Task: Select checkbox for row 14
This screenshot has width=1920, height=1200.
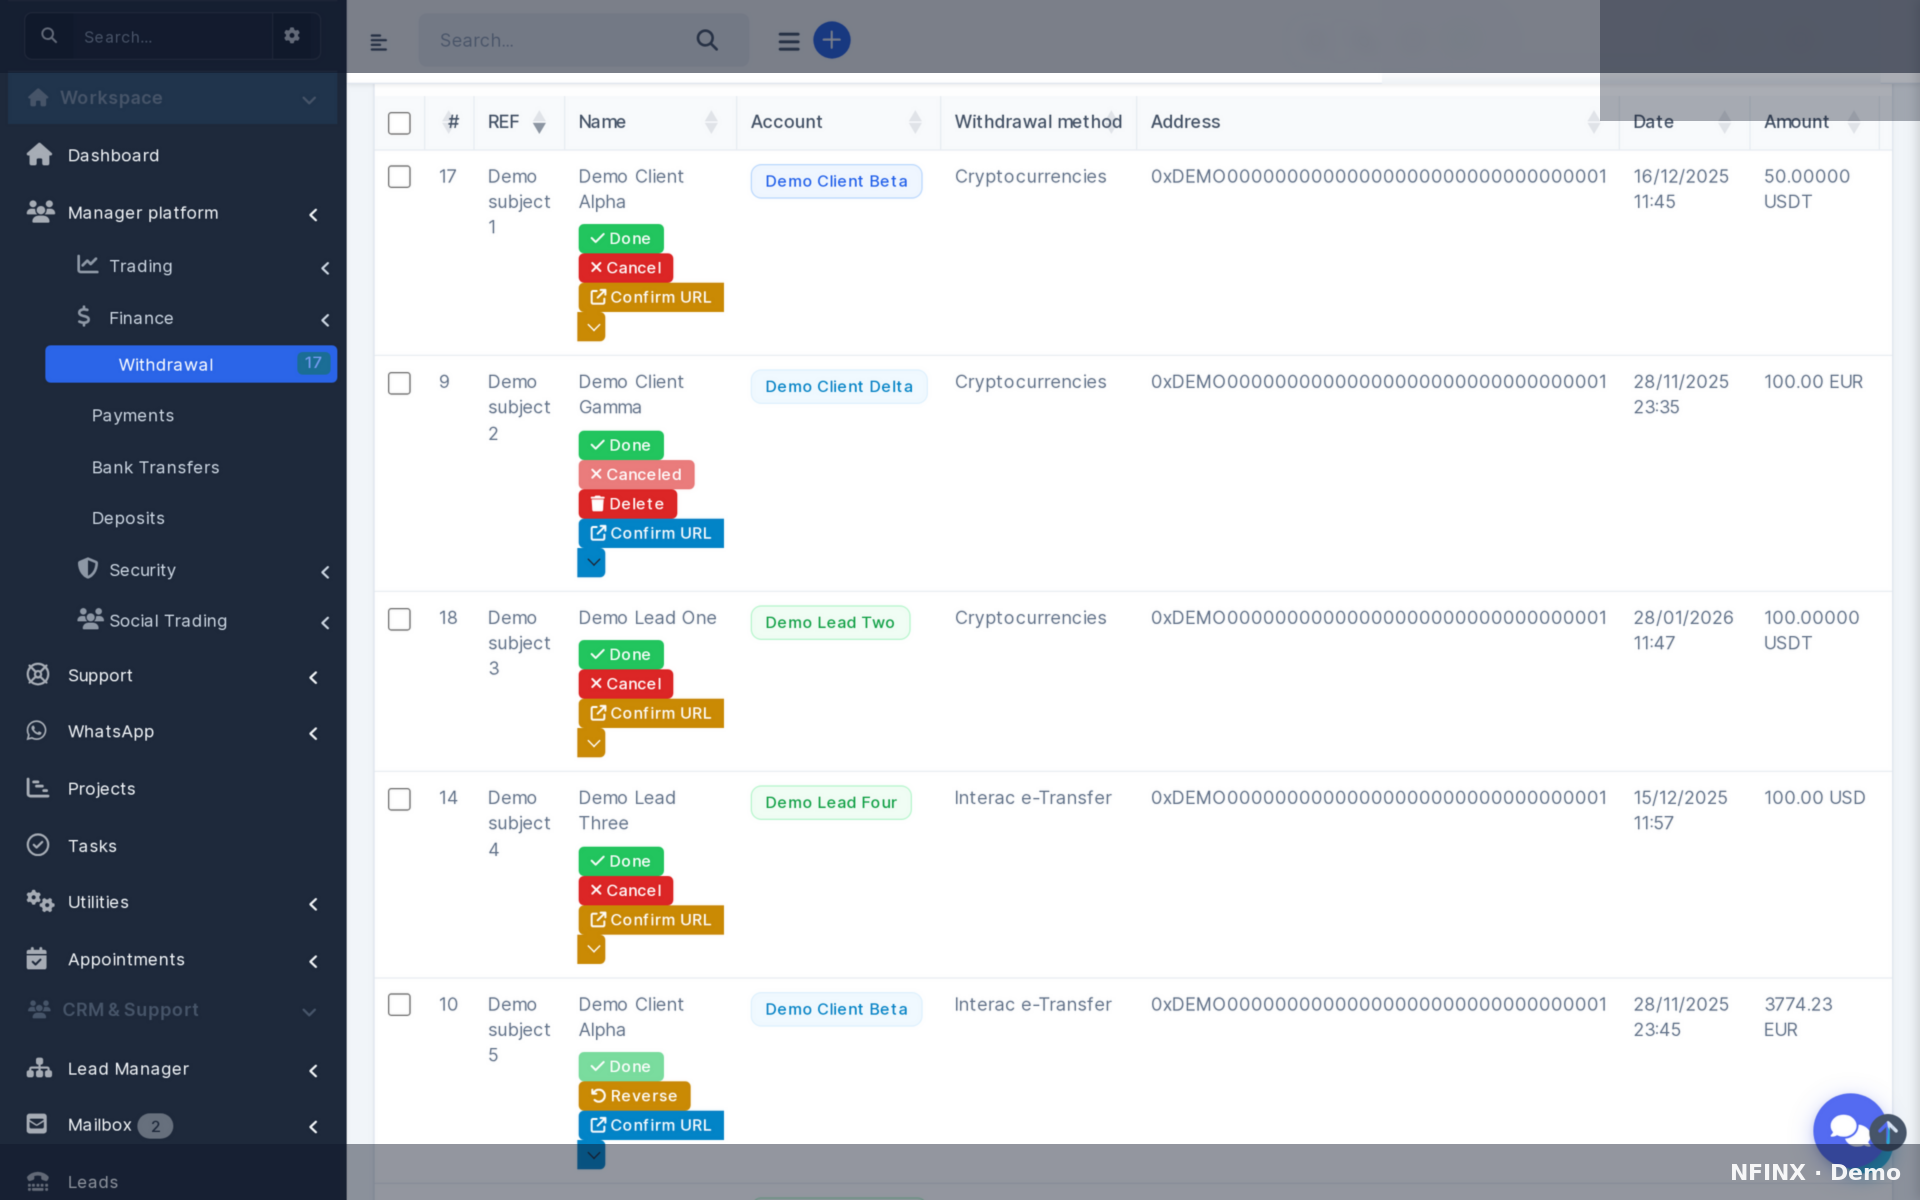Action: coord(399,800)
